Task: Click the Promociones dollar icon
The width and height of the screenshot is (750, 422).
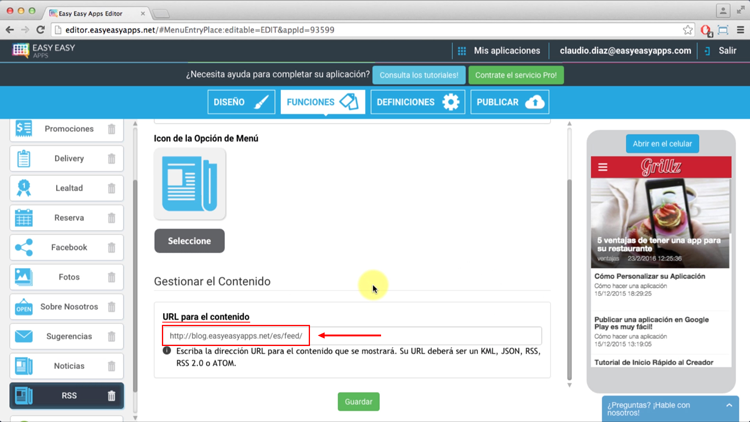Action: (x=23, y=128)
